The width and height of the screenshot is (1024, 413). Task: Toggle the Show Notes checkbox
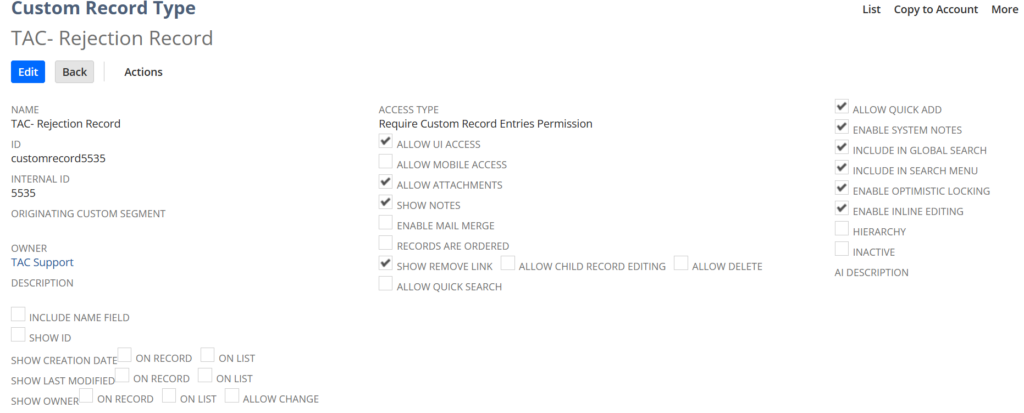click(x=386, y=203)
